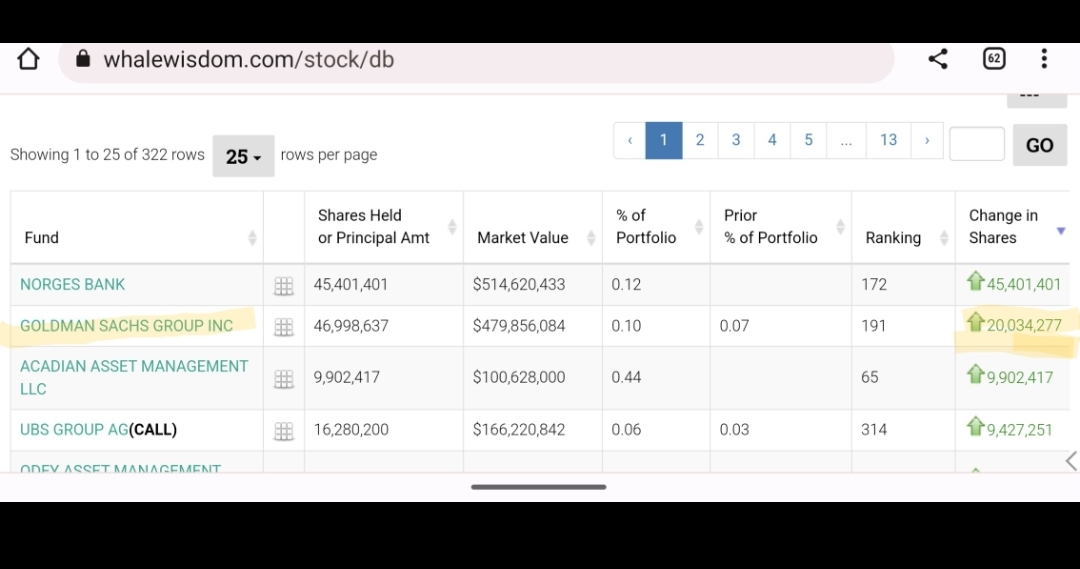Screen dimensions: 1080x569
Task: Tap the browser home icon
Action: pos(28,59)
